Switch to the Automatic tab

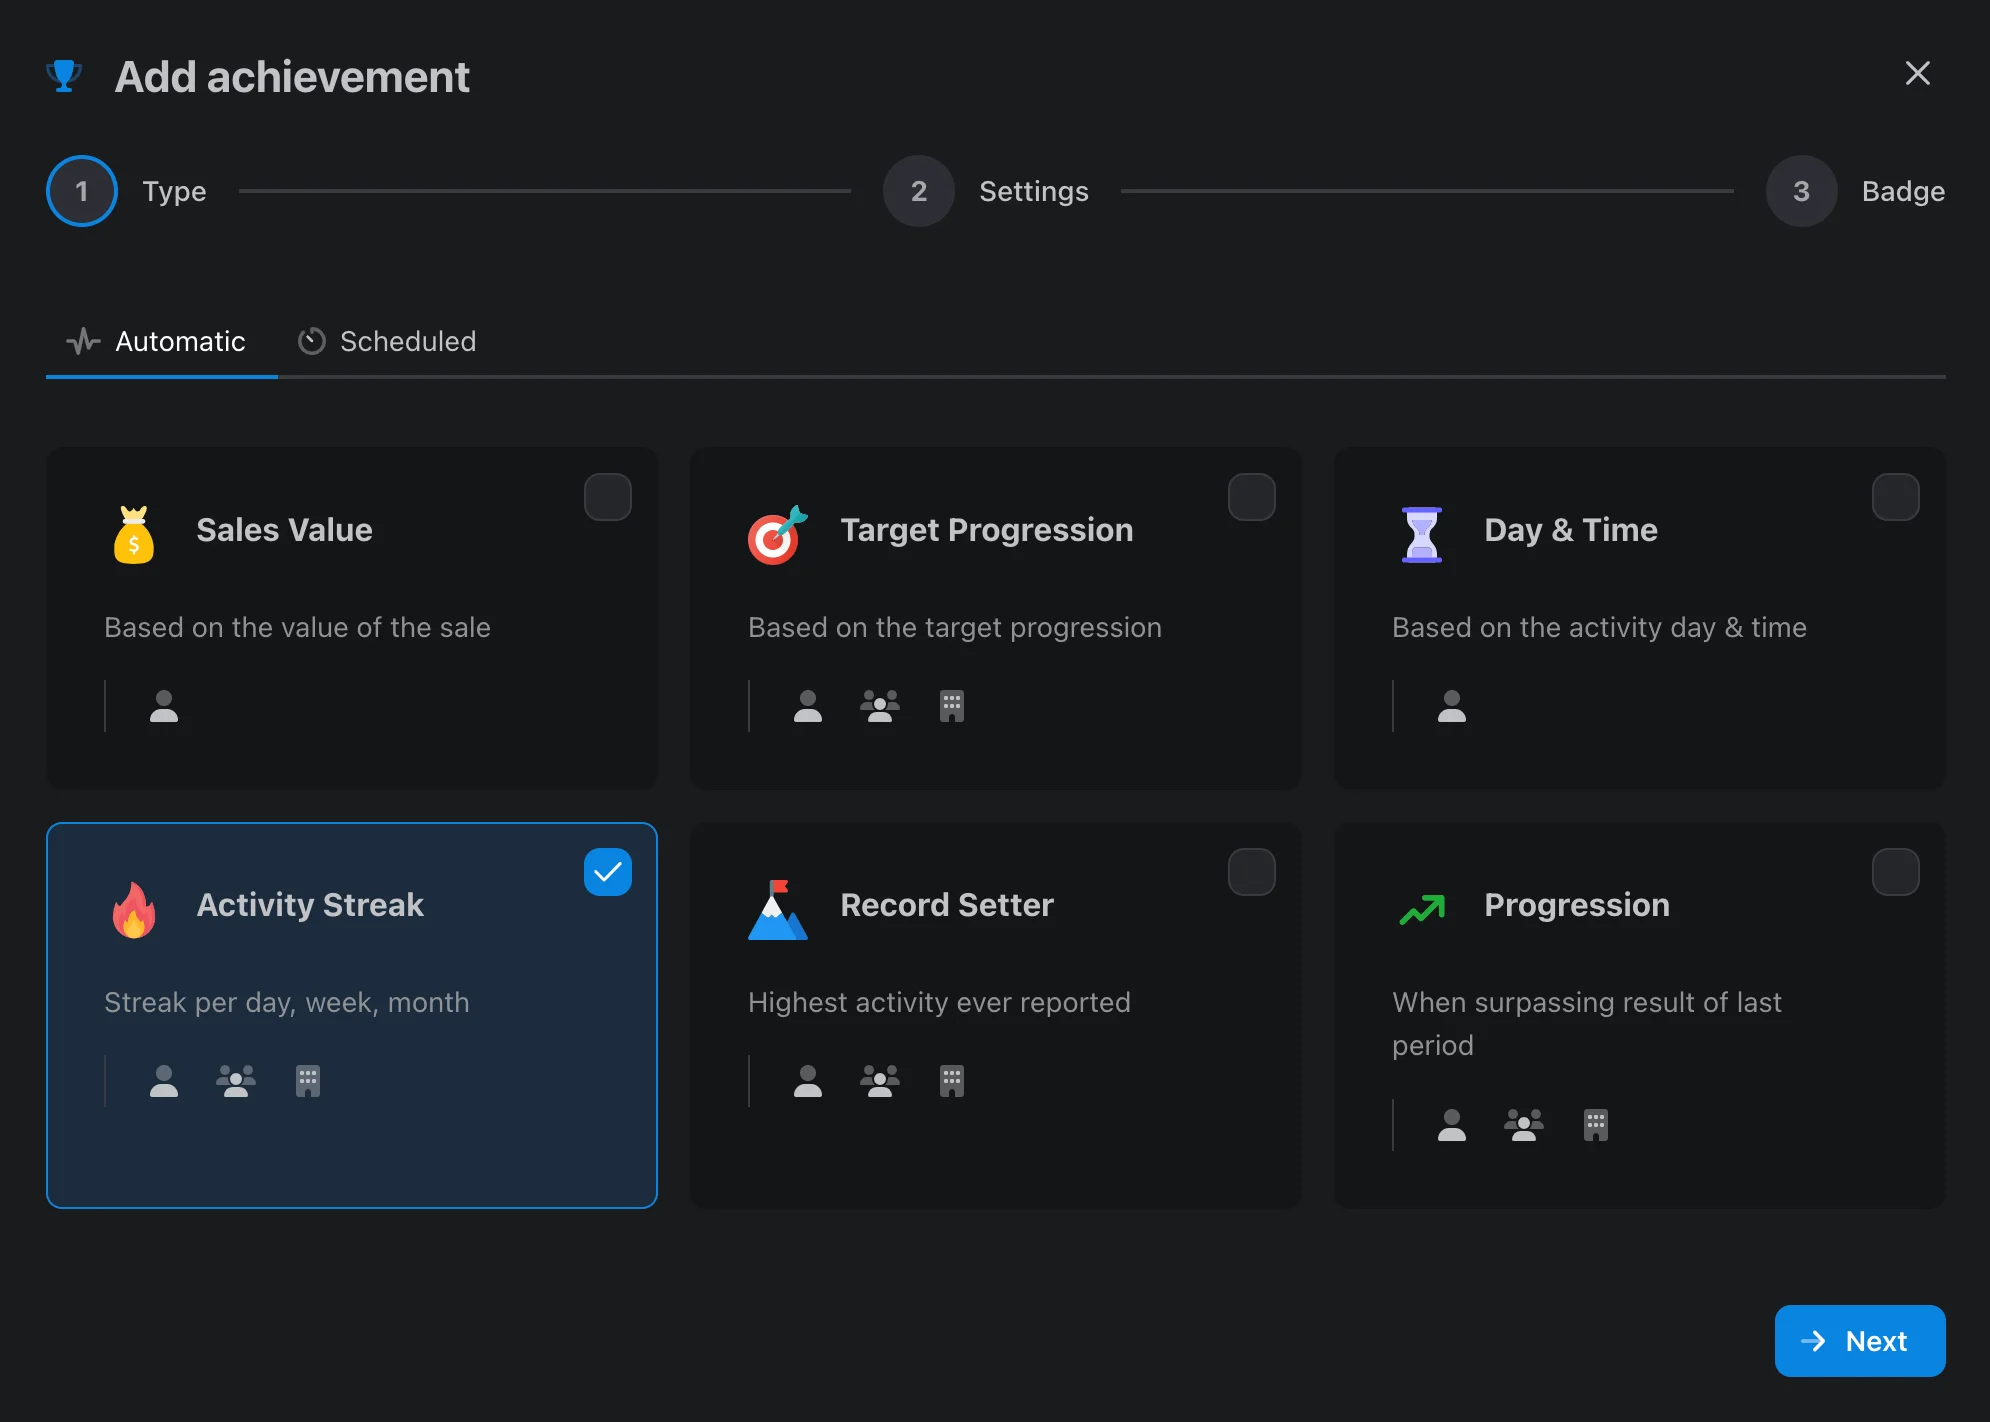click(160, 340)
